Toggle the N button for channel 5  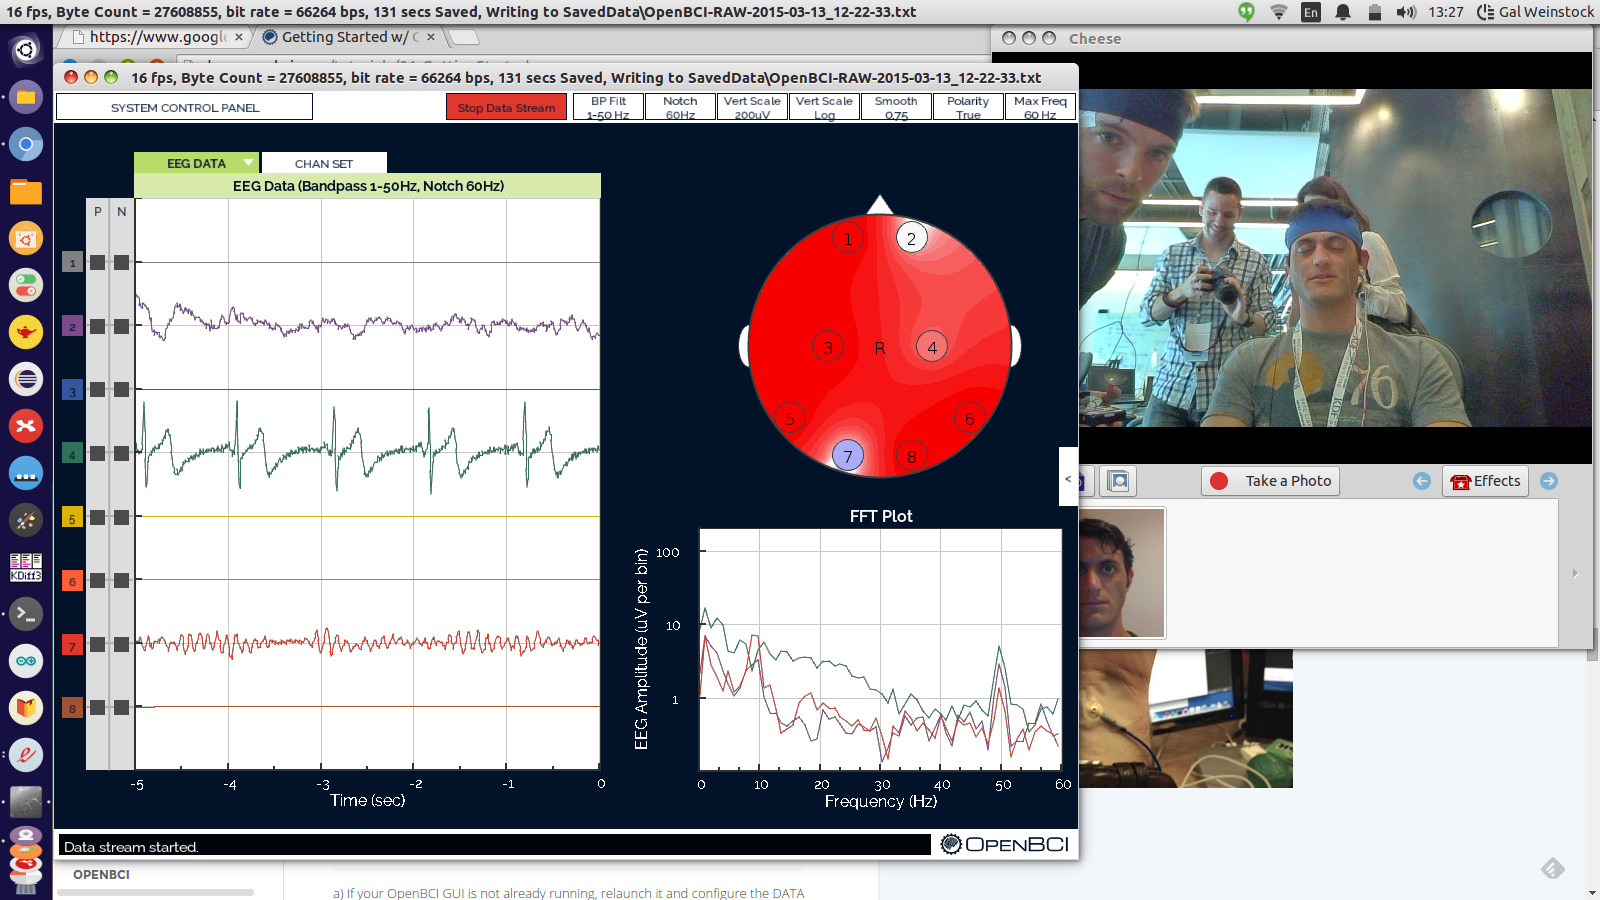click(x=120, y=517)
